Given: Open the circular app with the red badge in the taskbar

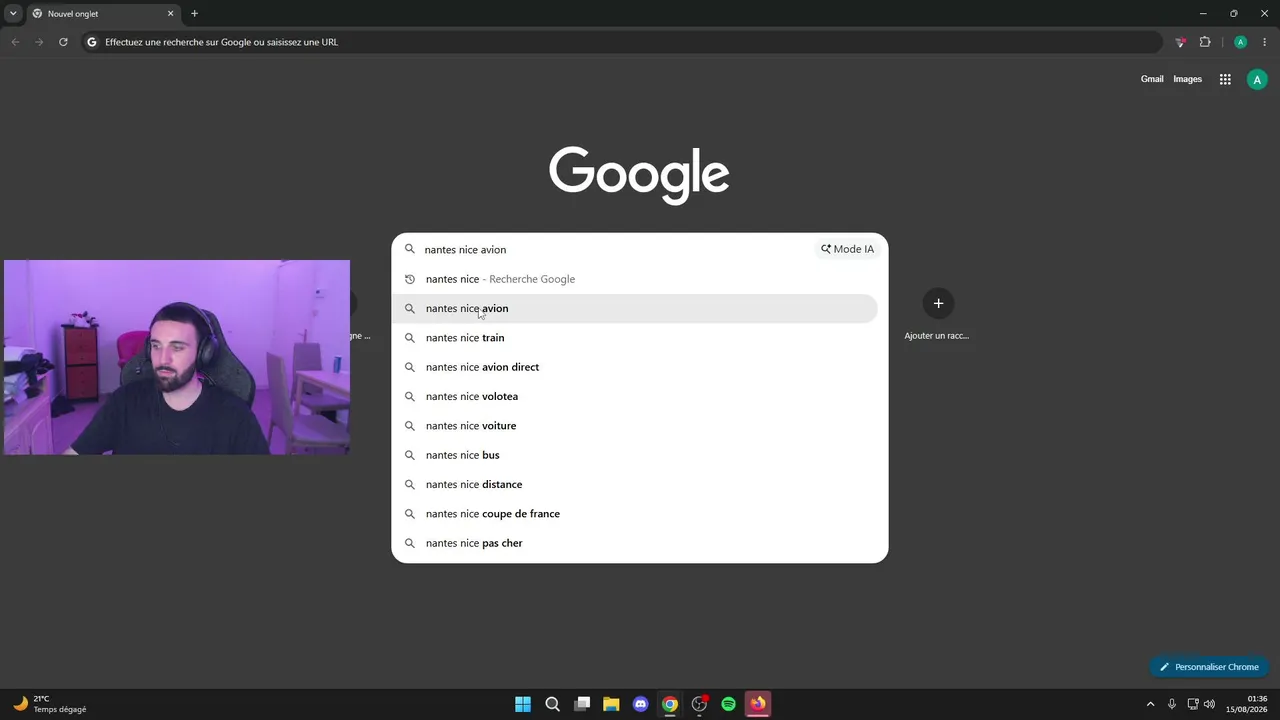Looking at the screenshot, I should [x=700, y=704].
